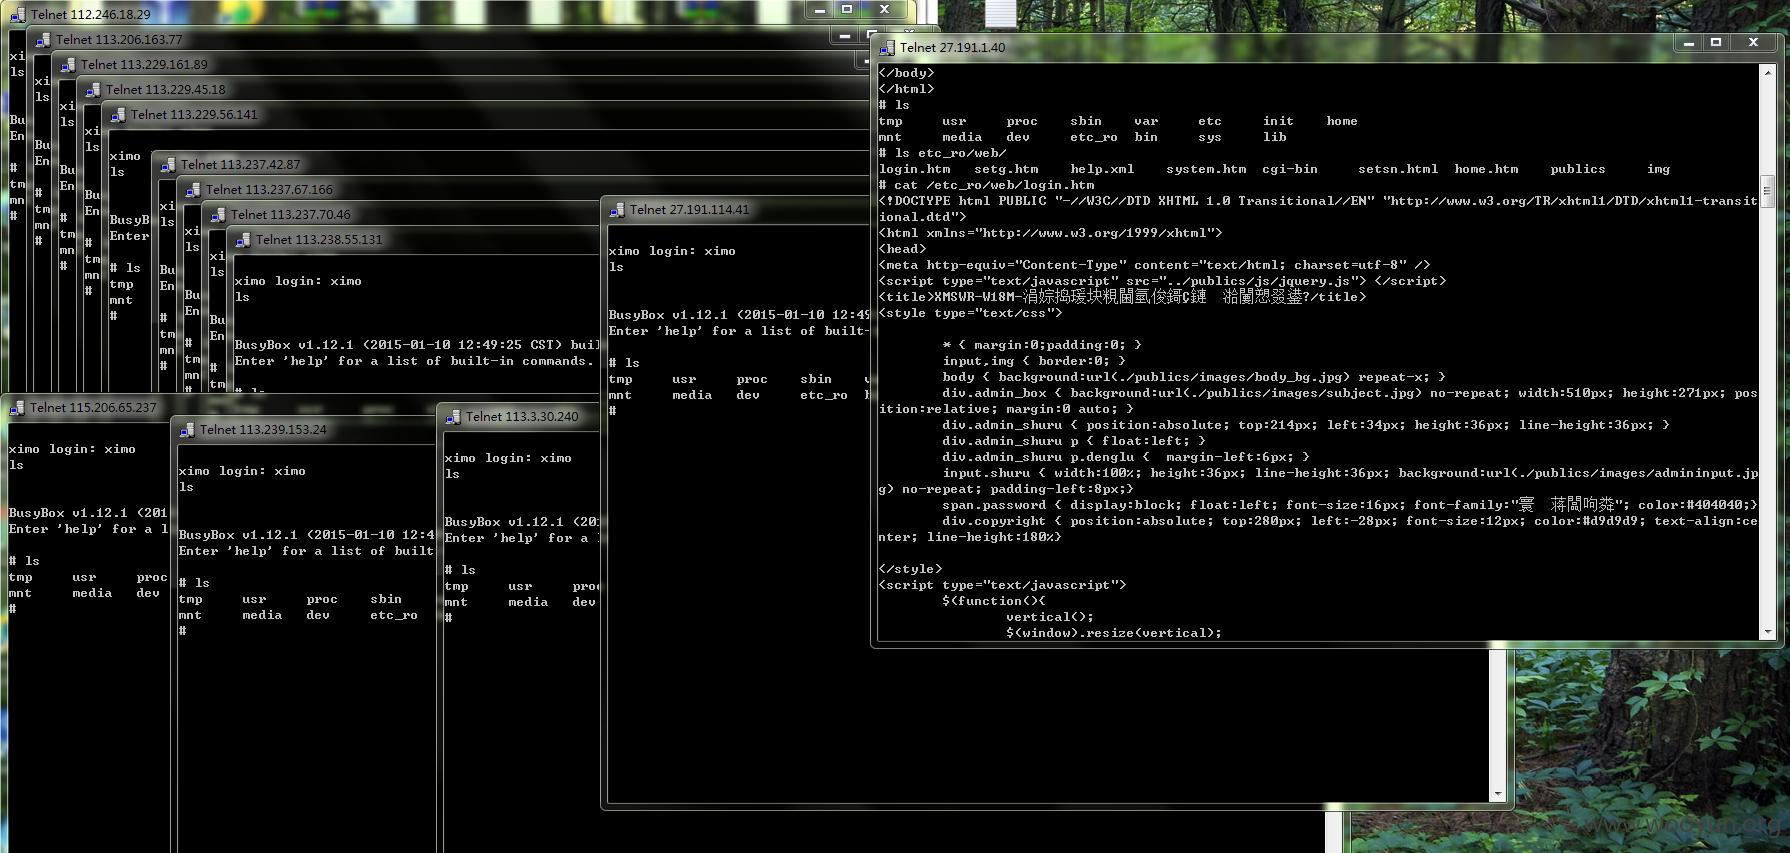
Task: Click 'ximo login: ximo' in Telnet 113.239.153.24
Action: coord(242,471)
